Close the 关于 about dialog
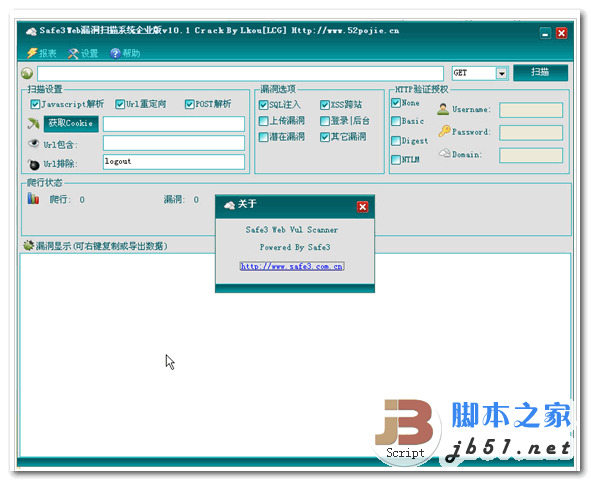This screenshot has width=591, height=482. [363, 207]
